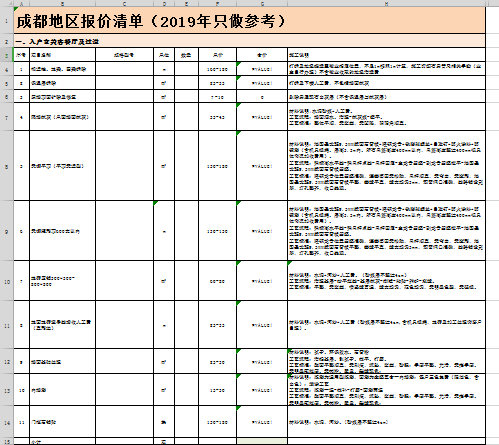This screenshot has width=499, height=445.
Task: Click the cell showing 0 in row 6
Action: (x=262, y=97)
